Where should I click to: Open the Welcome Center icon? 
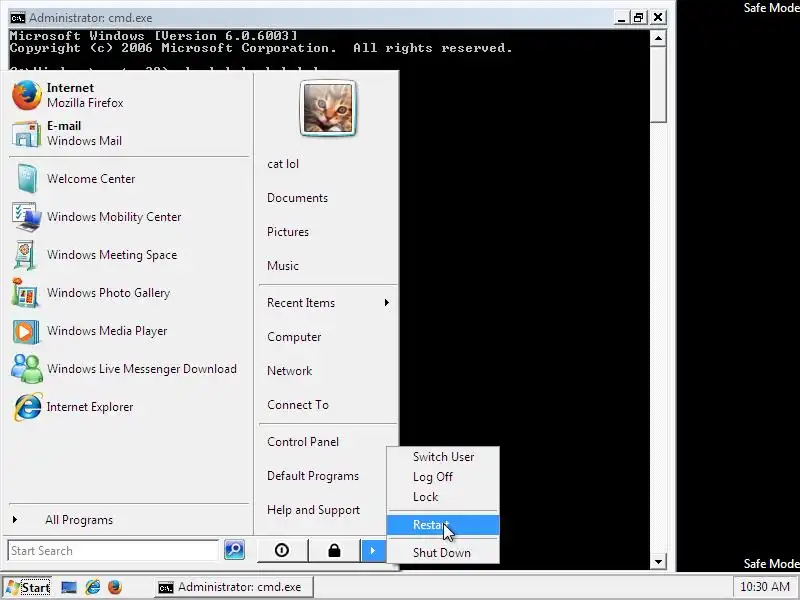pos(27,179)
